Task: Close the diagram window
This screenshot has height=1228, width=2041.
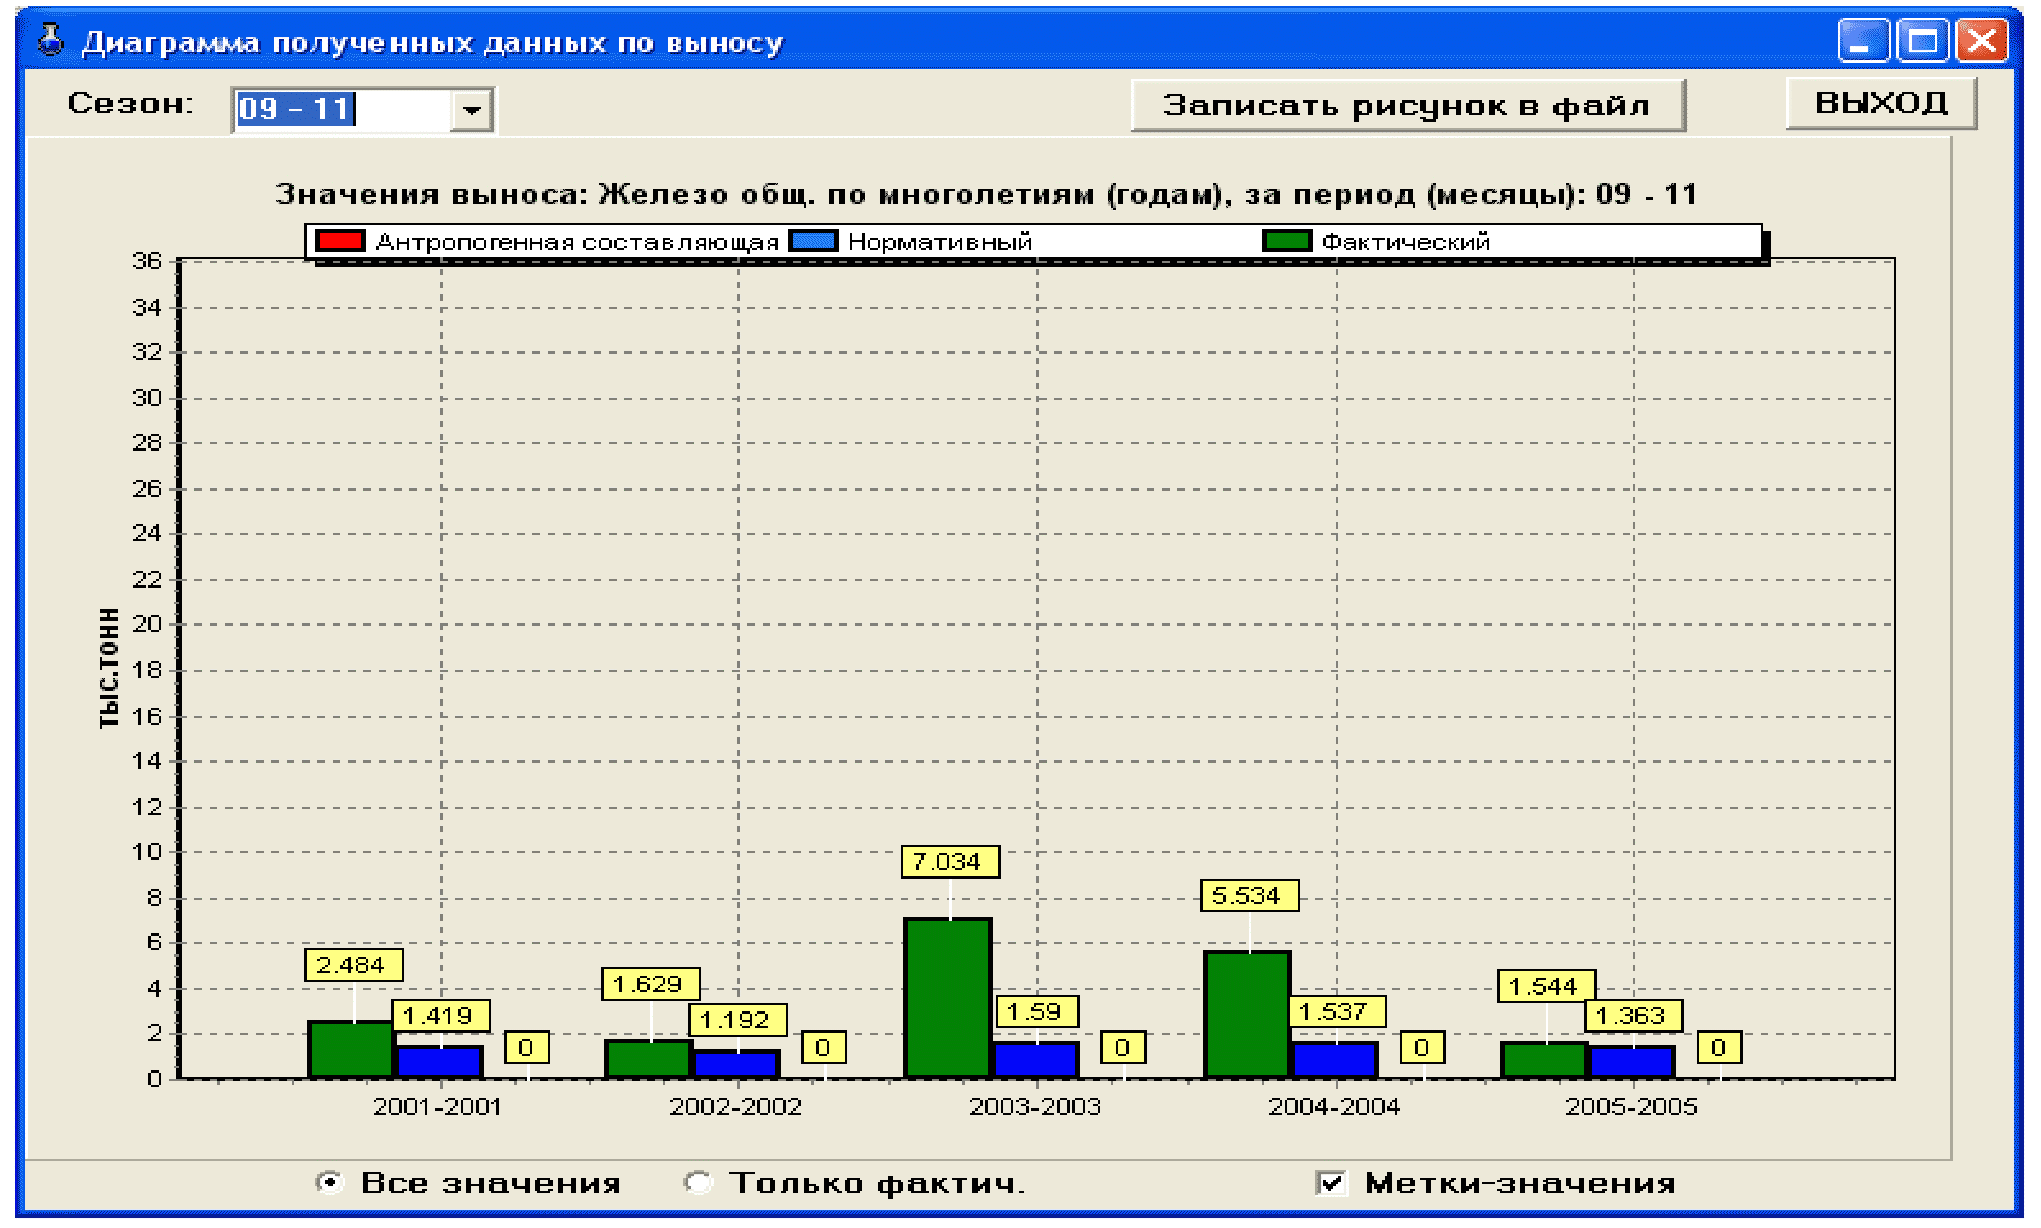Action: click(1982, 41)
